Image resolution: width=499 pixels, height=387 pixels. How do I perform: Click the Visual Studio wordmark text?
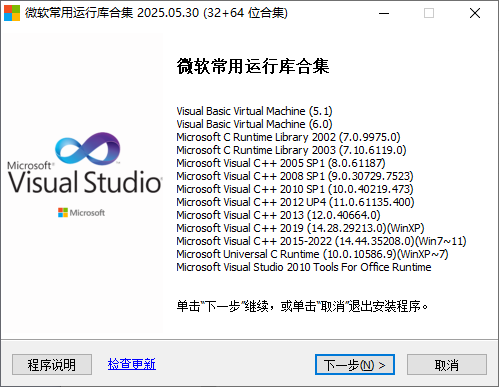85,182
